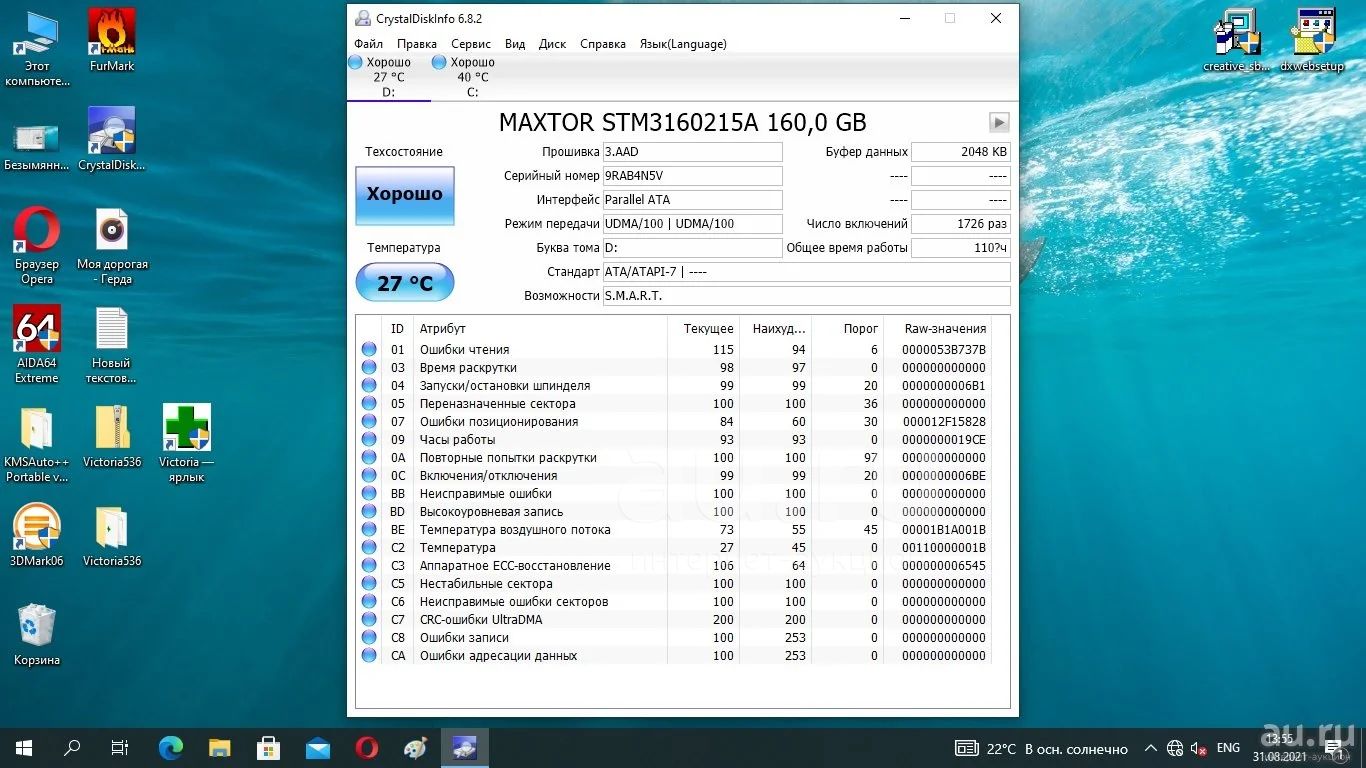1366x768 pixels.
Task: Open Victoria — ярлык desktop shortcut
Action: 186,444
